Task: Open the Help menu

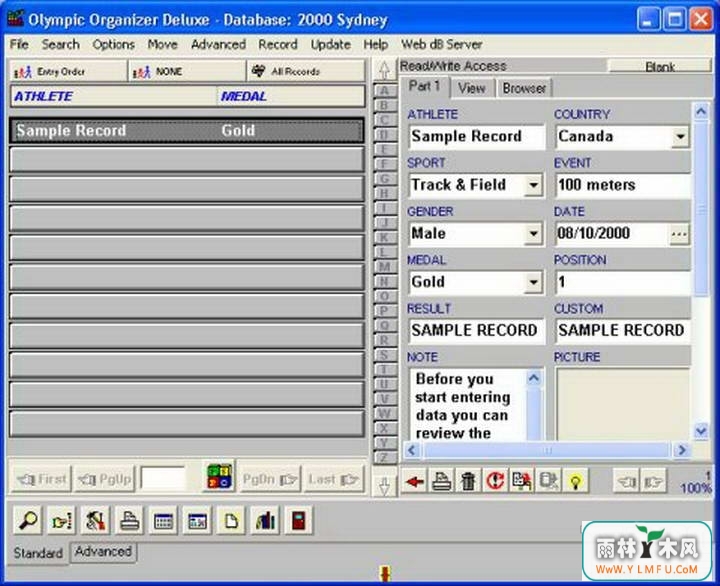Action: click(376, 45)
